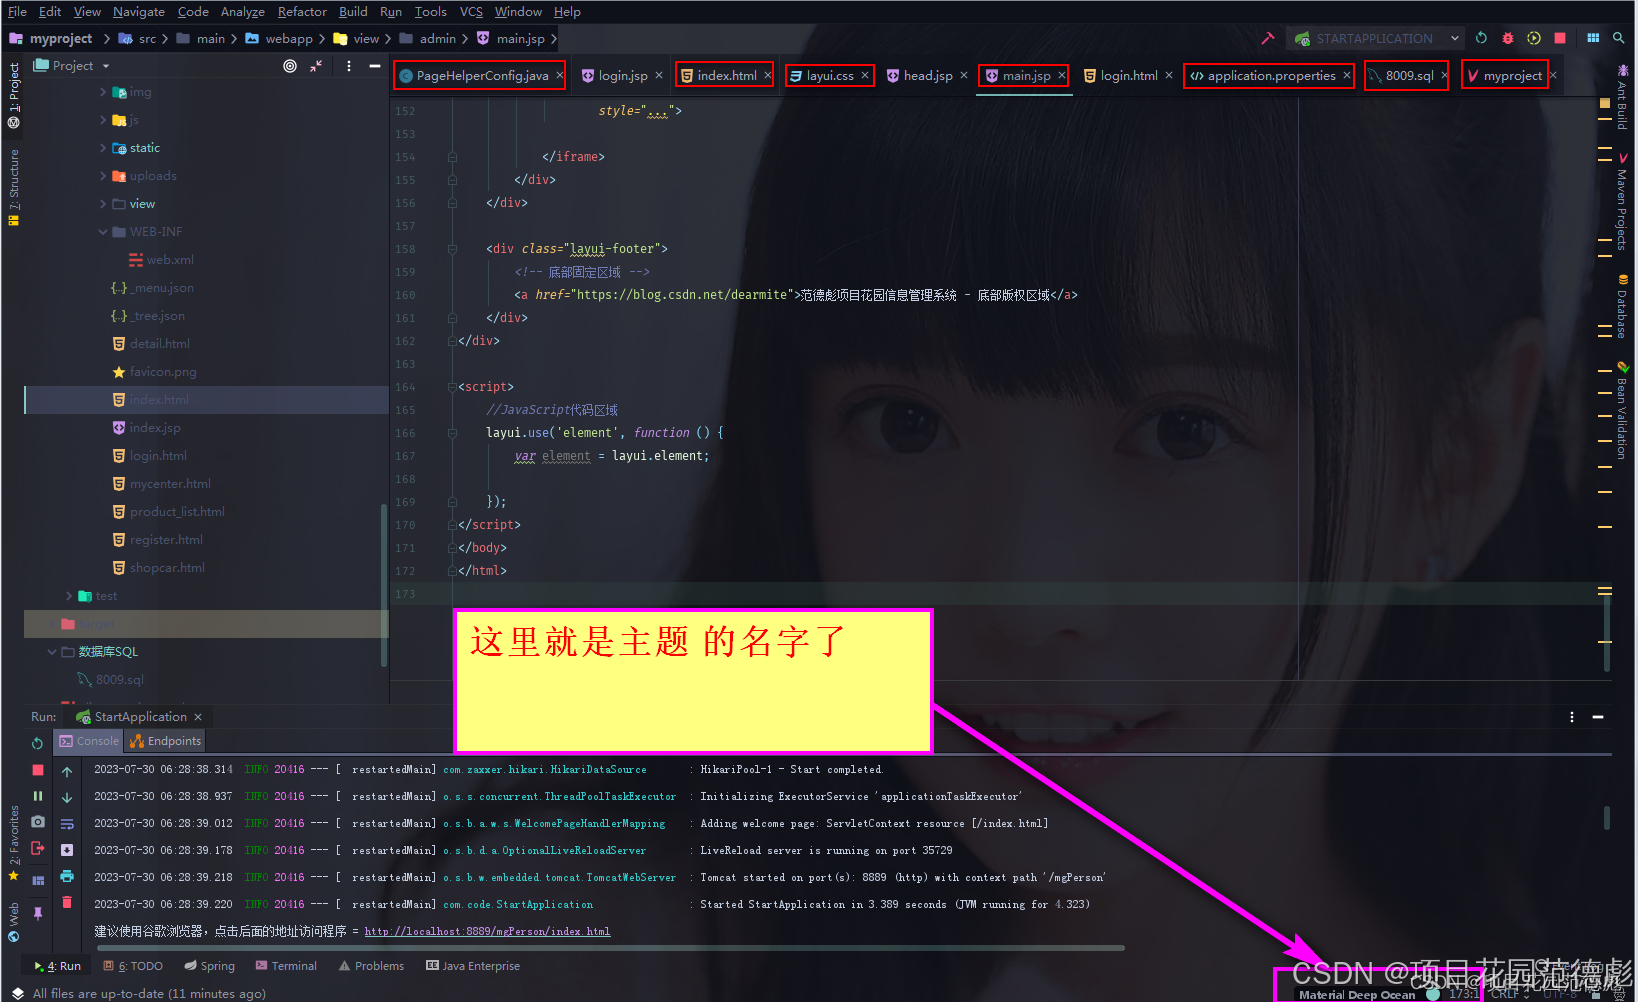Image resolution: width=1638 pixels, height=1002 pixels.
Task: Collapse the WEB-INF folder in the project tree
Action: click(x=103, y=231)
